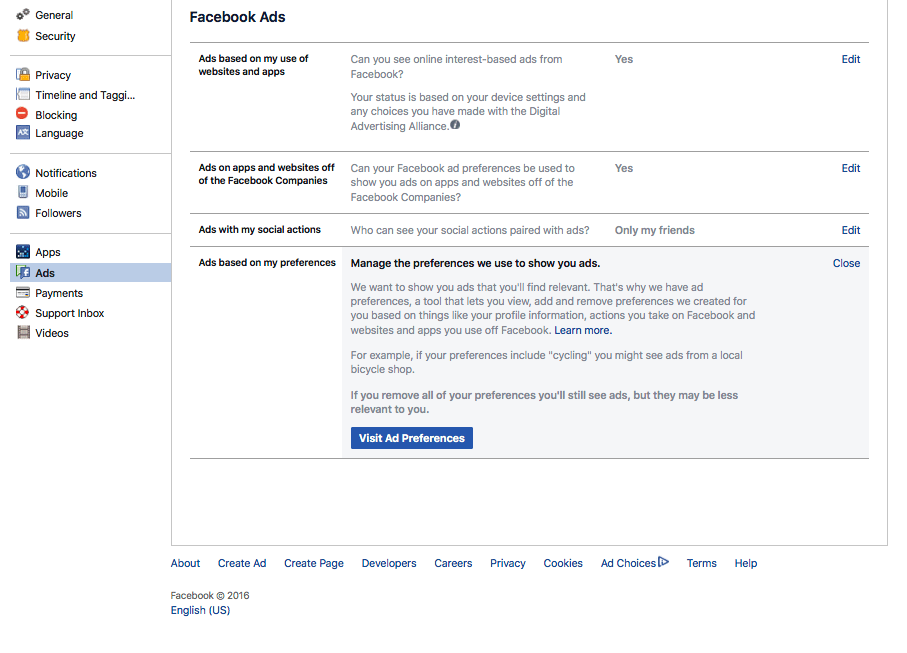Edit ads with my social actions

point(850,230)
